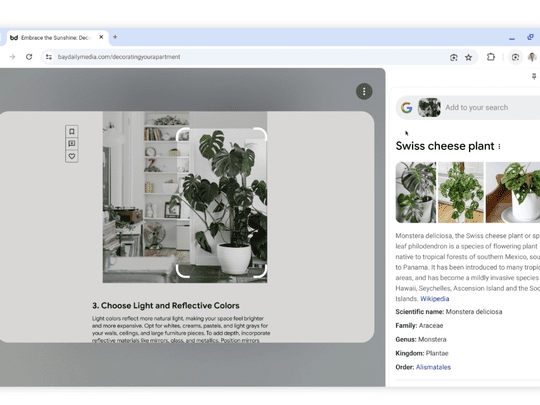Open the third potted plant result image
The width and height of the screenshot is (540, 405).
[513, 192]
